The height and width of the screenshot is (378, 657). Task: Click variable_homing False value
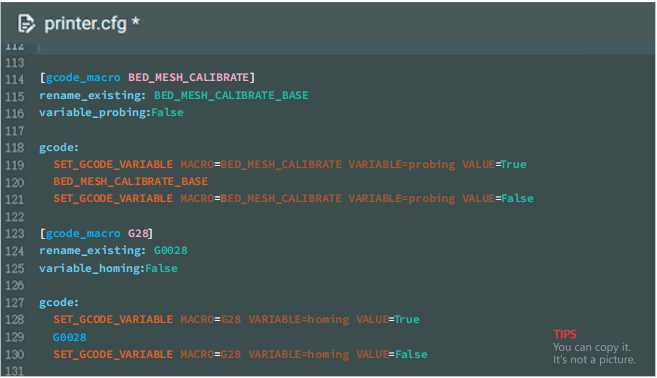tap(161, 268)
